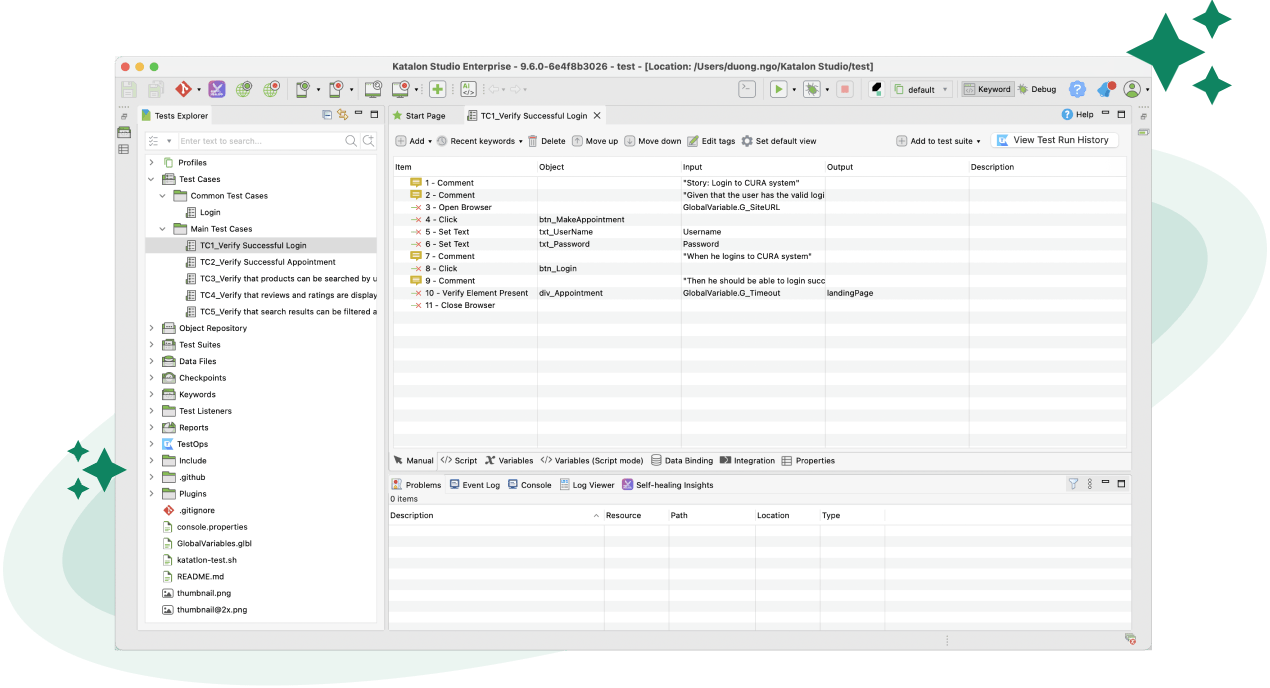The image size is (1270, 688).
Task: Click the View Test Run History button
Action: tap(1054, 140)
